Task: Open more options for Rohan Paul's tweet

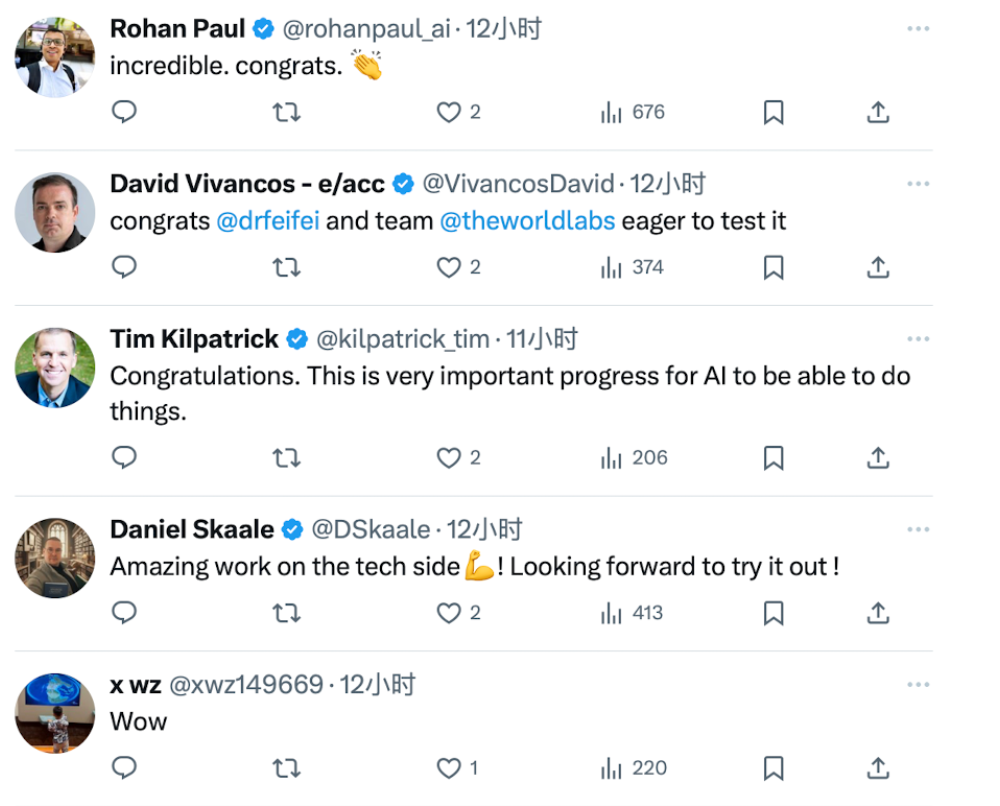Action: pos(918,29)
